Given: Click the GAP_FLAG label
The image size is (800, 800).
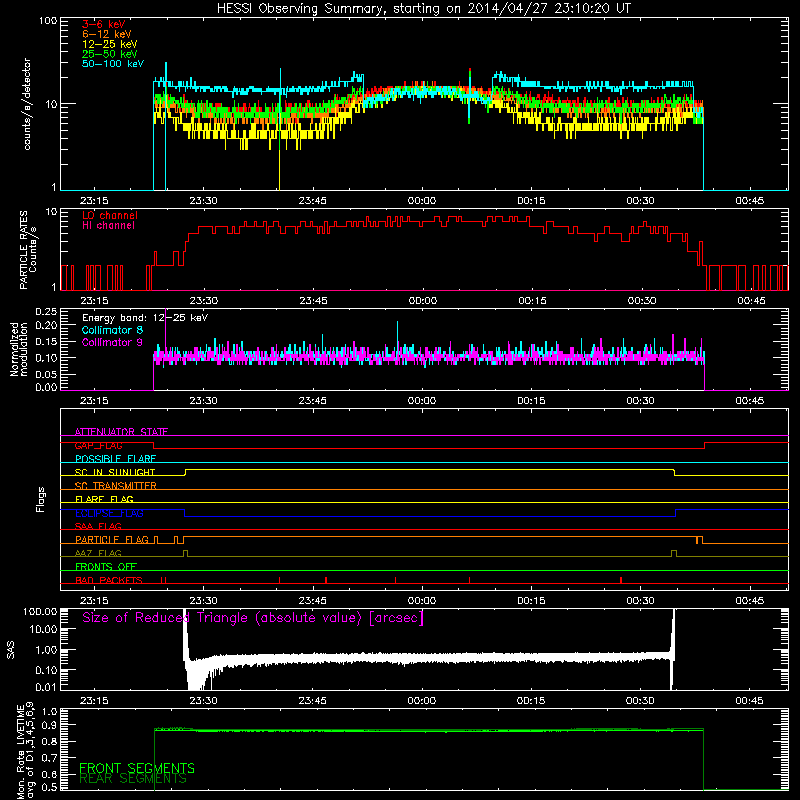Looking at the screenshot, I should pyautogui.click(x=98, y=446).
